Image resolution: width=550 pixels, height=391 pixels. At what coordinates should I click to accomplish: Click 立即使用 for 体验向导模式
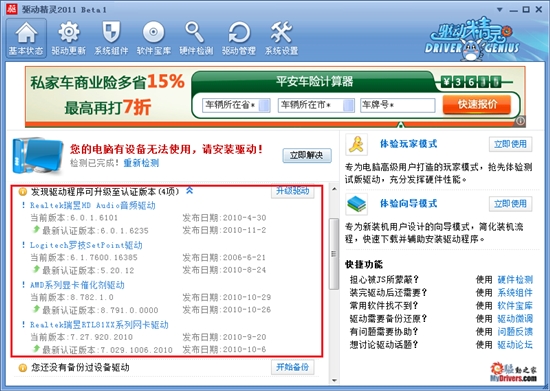click(510, 204)
